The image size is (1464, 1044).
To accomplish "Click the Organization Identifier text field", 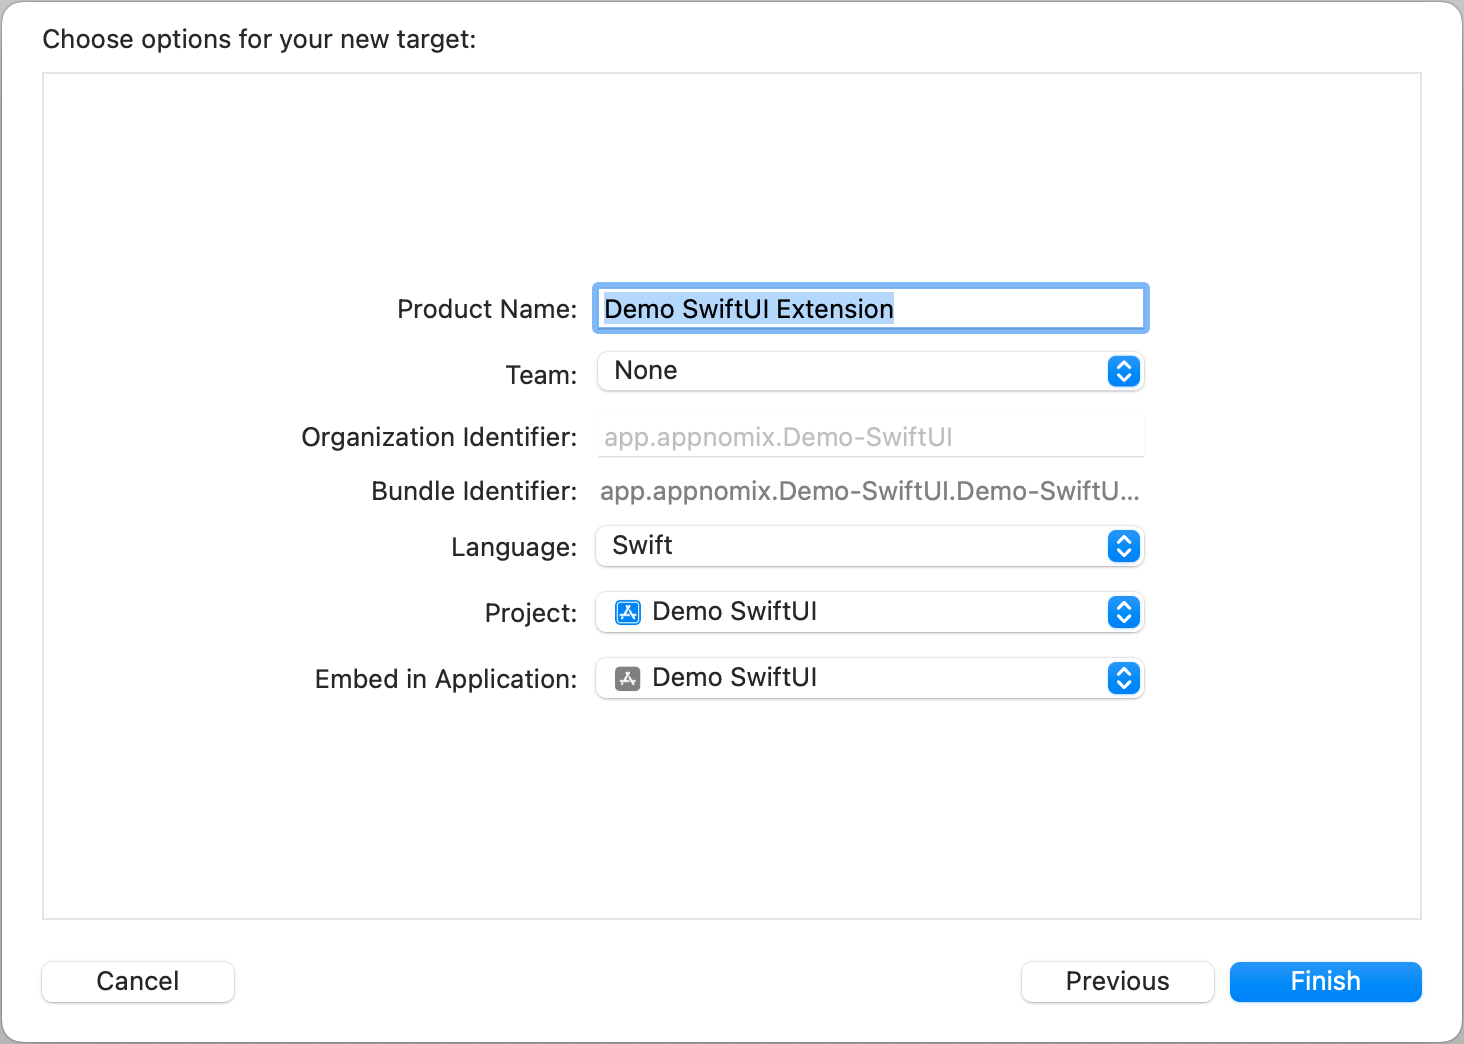I will point(870,437).
